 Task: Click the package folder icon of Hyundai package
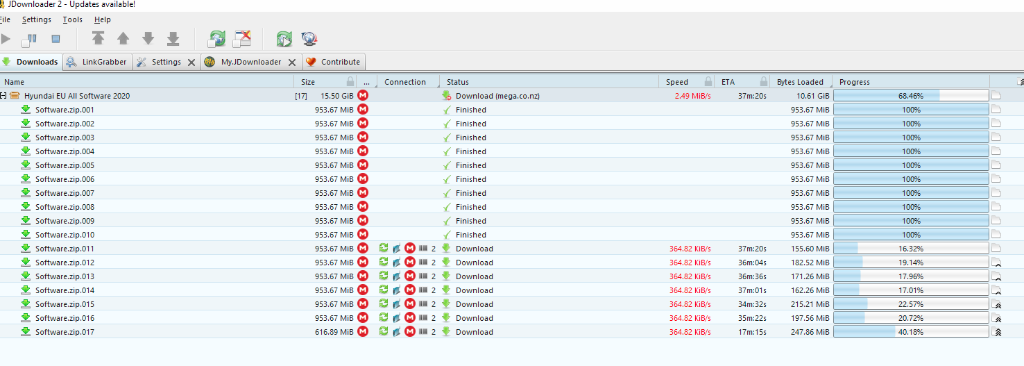(14, 96)
